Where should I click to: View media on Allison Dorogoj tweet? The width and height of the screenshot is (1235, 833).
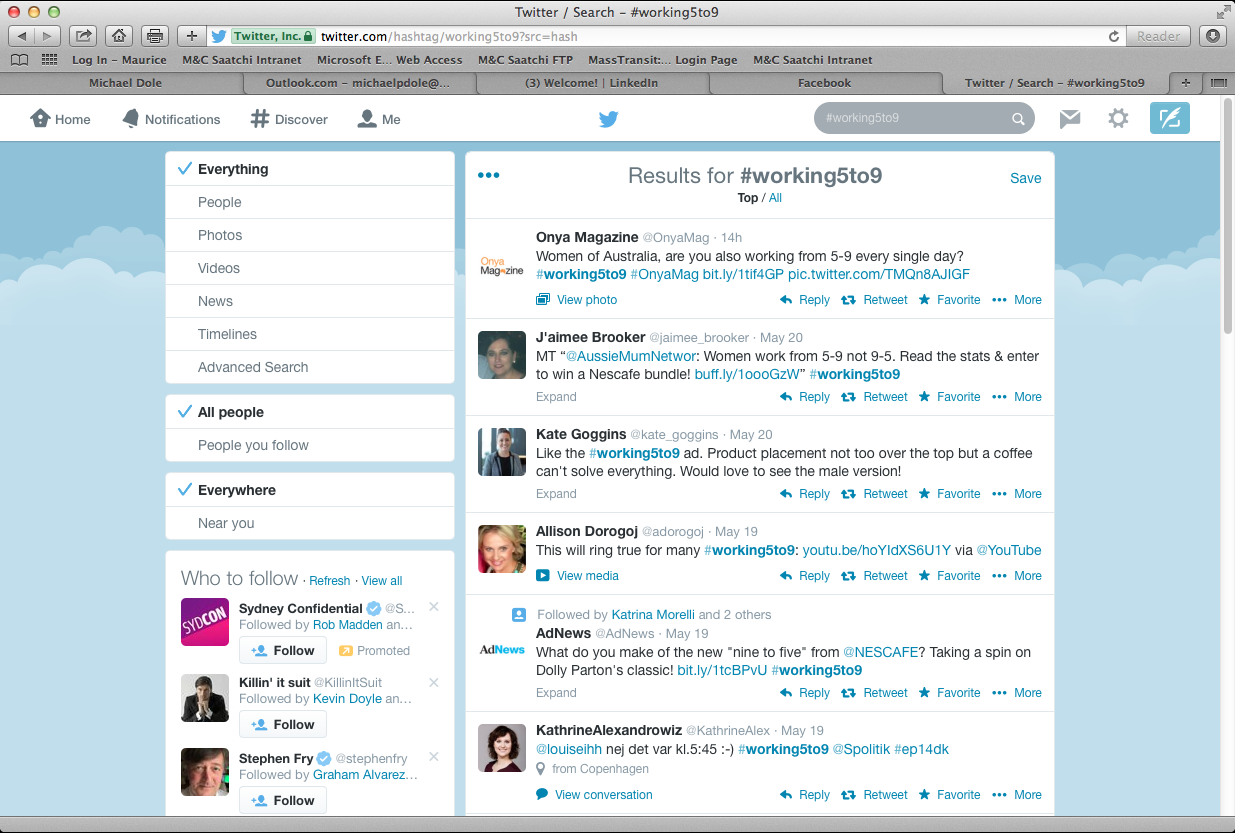[x=577, y=576]
